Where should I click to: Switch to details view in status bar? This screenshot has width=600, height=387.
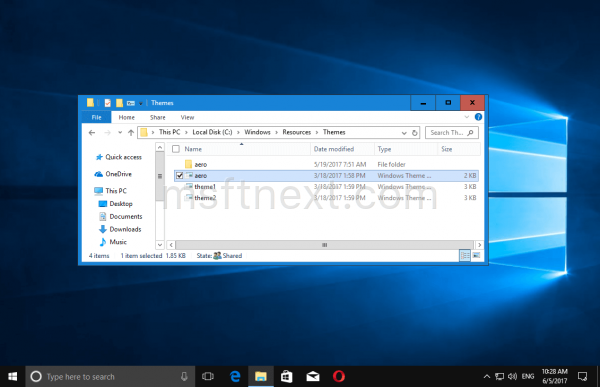pos(465,255)
